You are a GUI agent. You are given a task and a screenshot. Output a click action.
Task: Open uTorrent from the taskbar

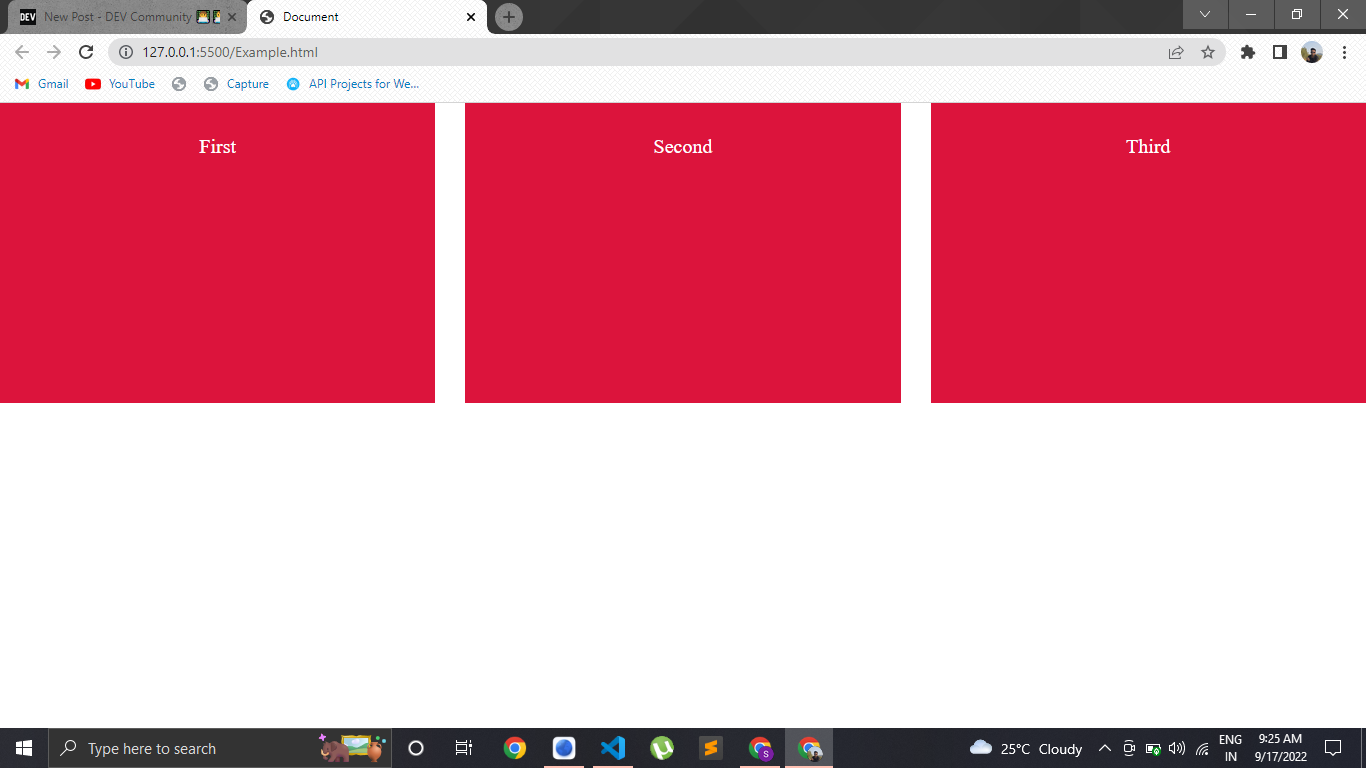(662, 748)
